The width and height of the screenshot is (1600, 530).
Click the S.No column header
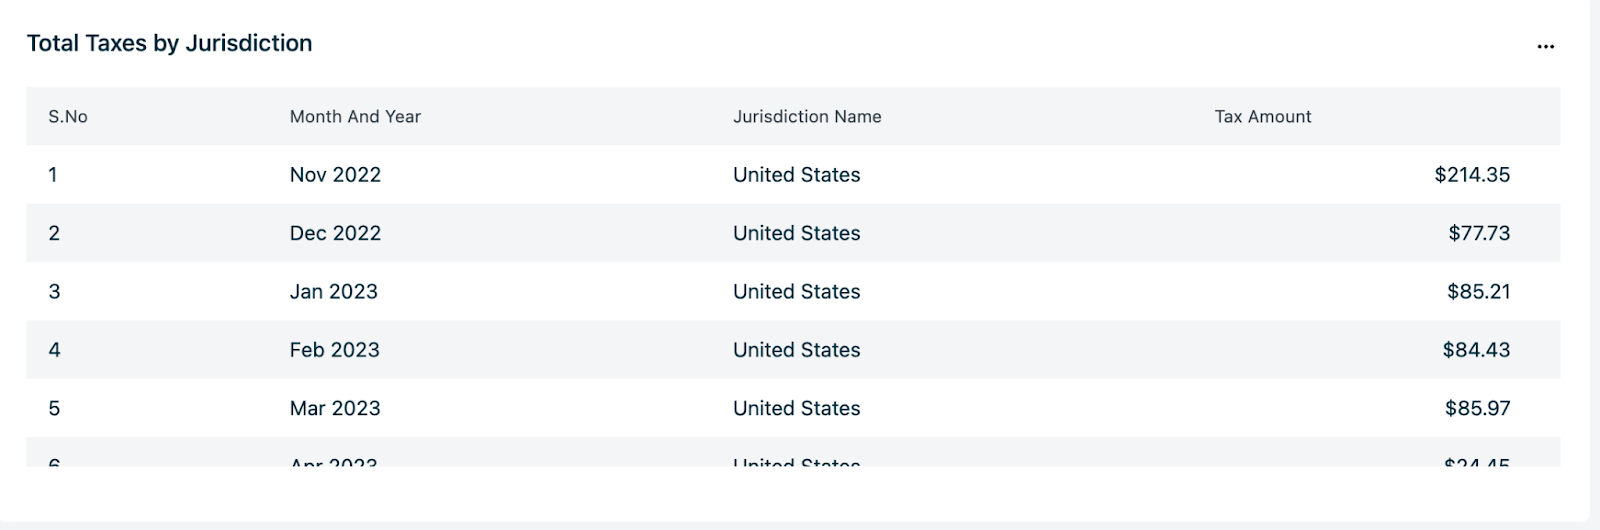pyautogui.click(x=68, y=117)
